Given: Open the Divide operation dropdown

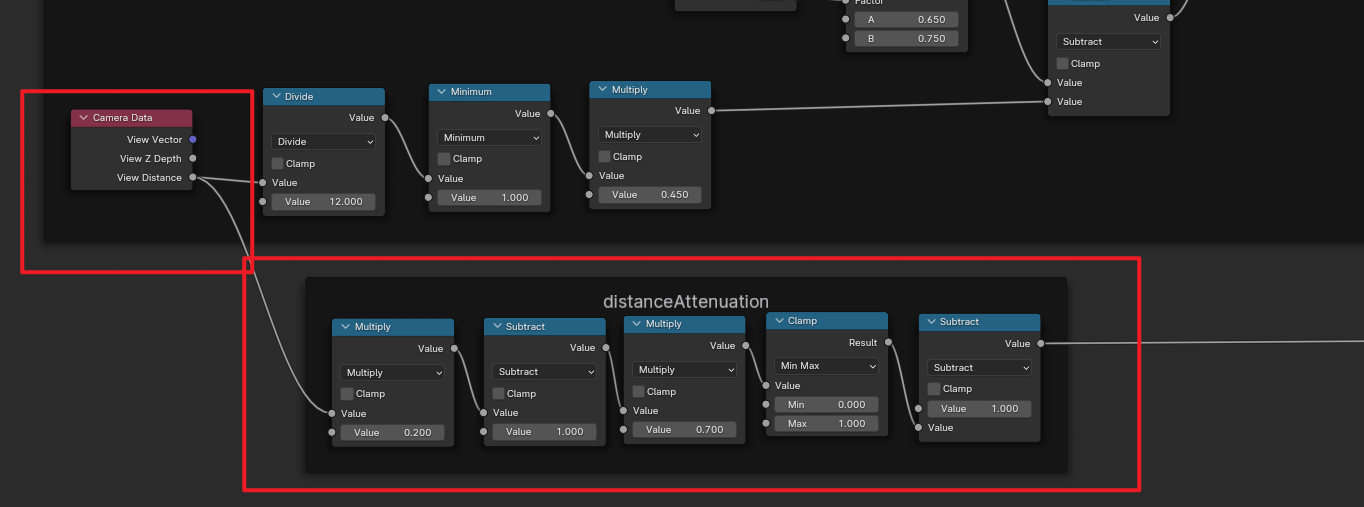Looking at the screenshot, I should tap(323, 142).
